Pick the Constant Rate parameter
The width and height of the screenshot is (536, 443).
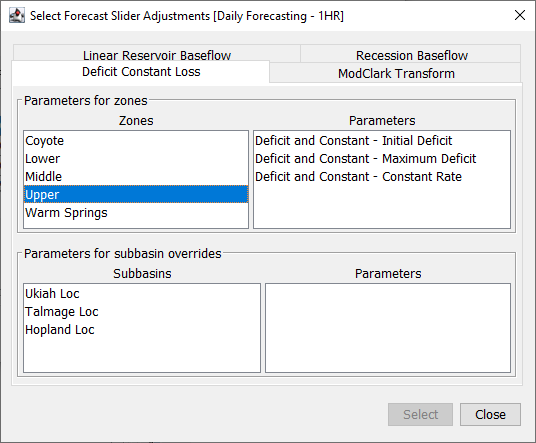pos(382,177)
